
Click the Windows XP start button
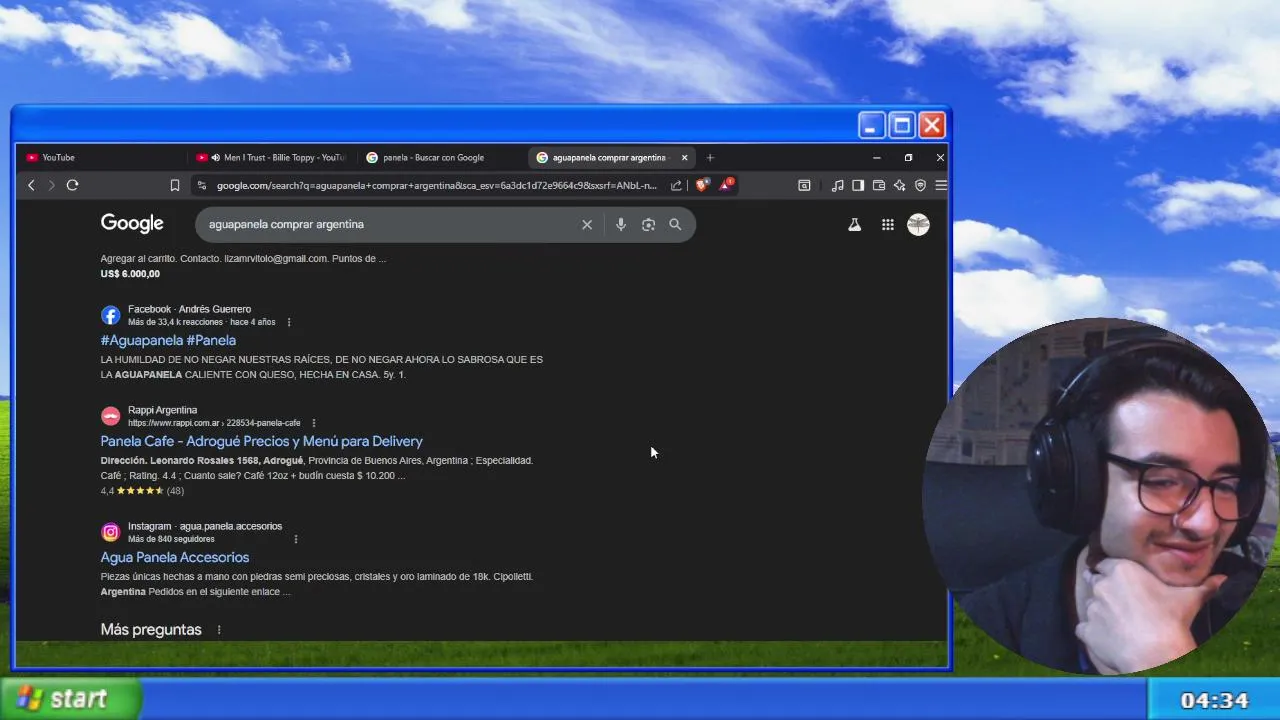(70, 699)
